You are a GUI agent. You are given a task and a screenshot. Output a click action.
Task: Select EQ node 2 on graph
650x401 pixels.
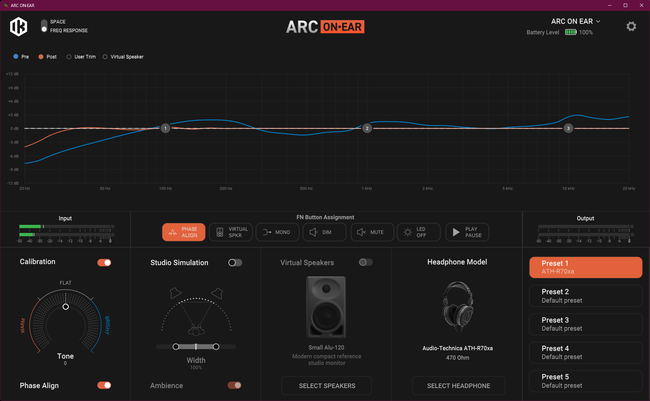tap(367, 128)
